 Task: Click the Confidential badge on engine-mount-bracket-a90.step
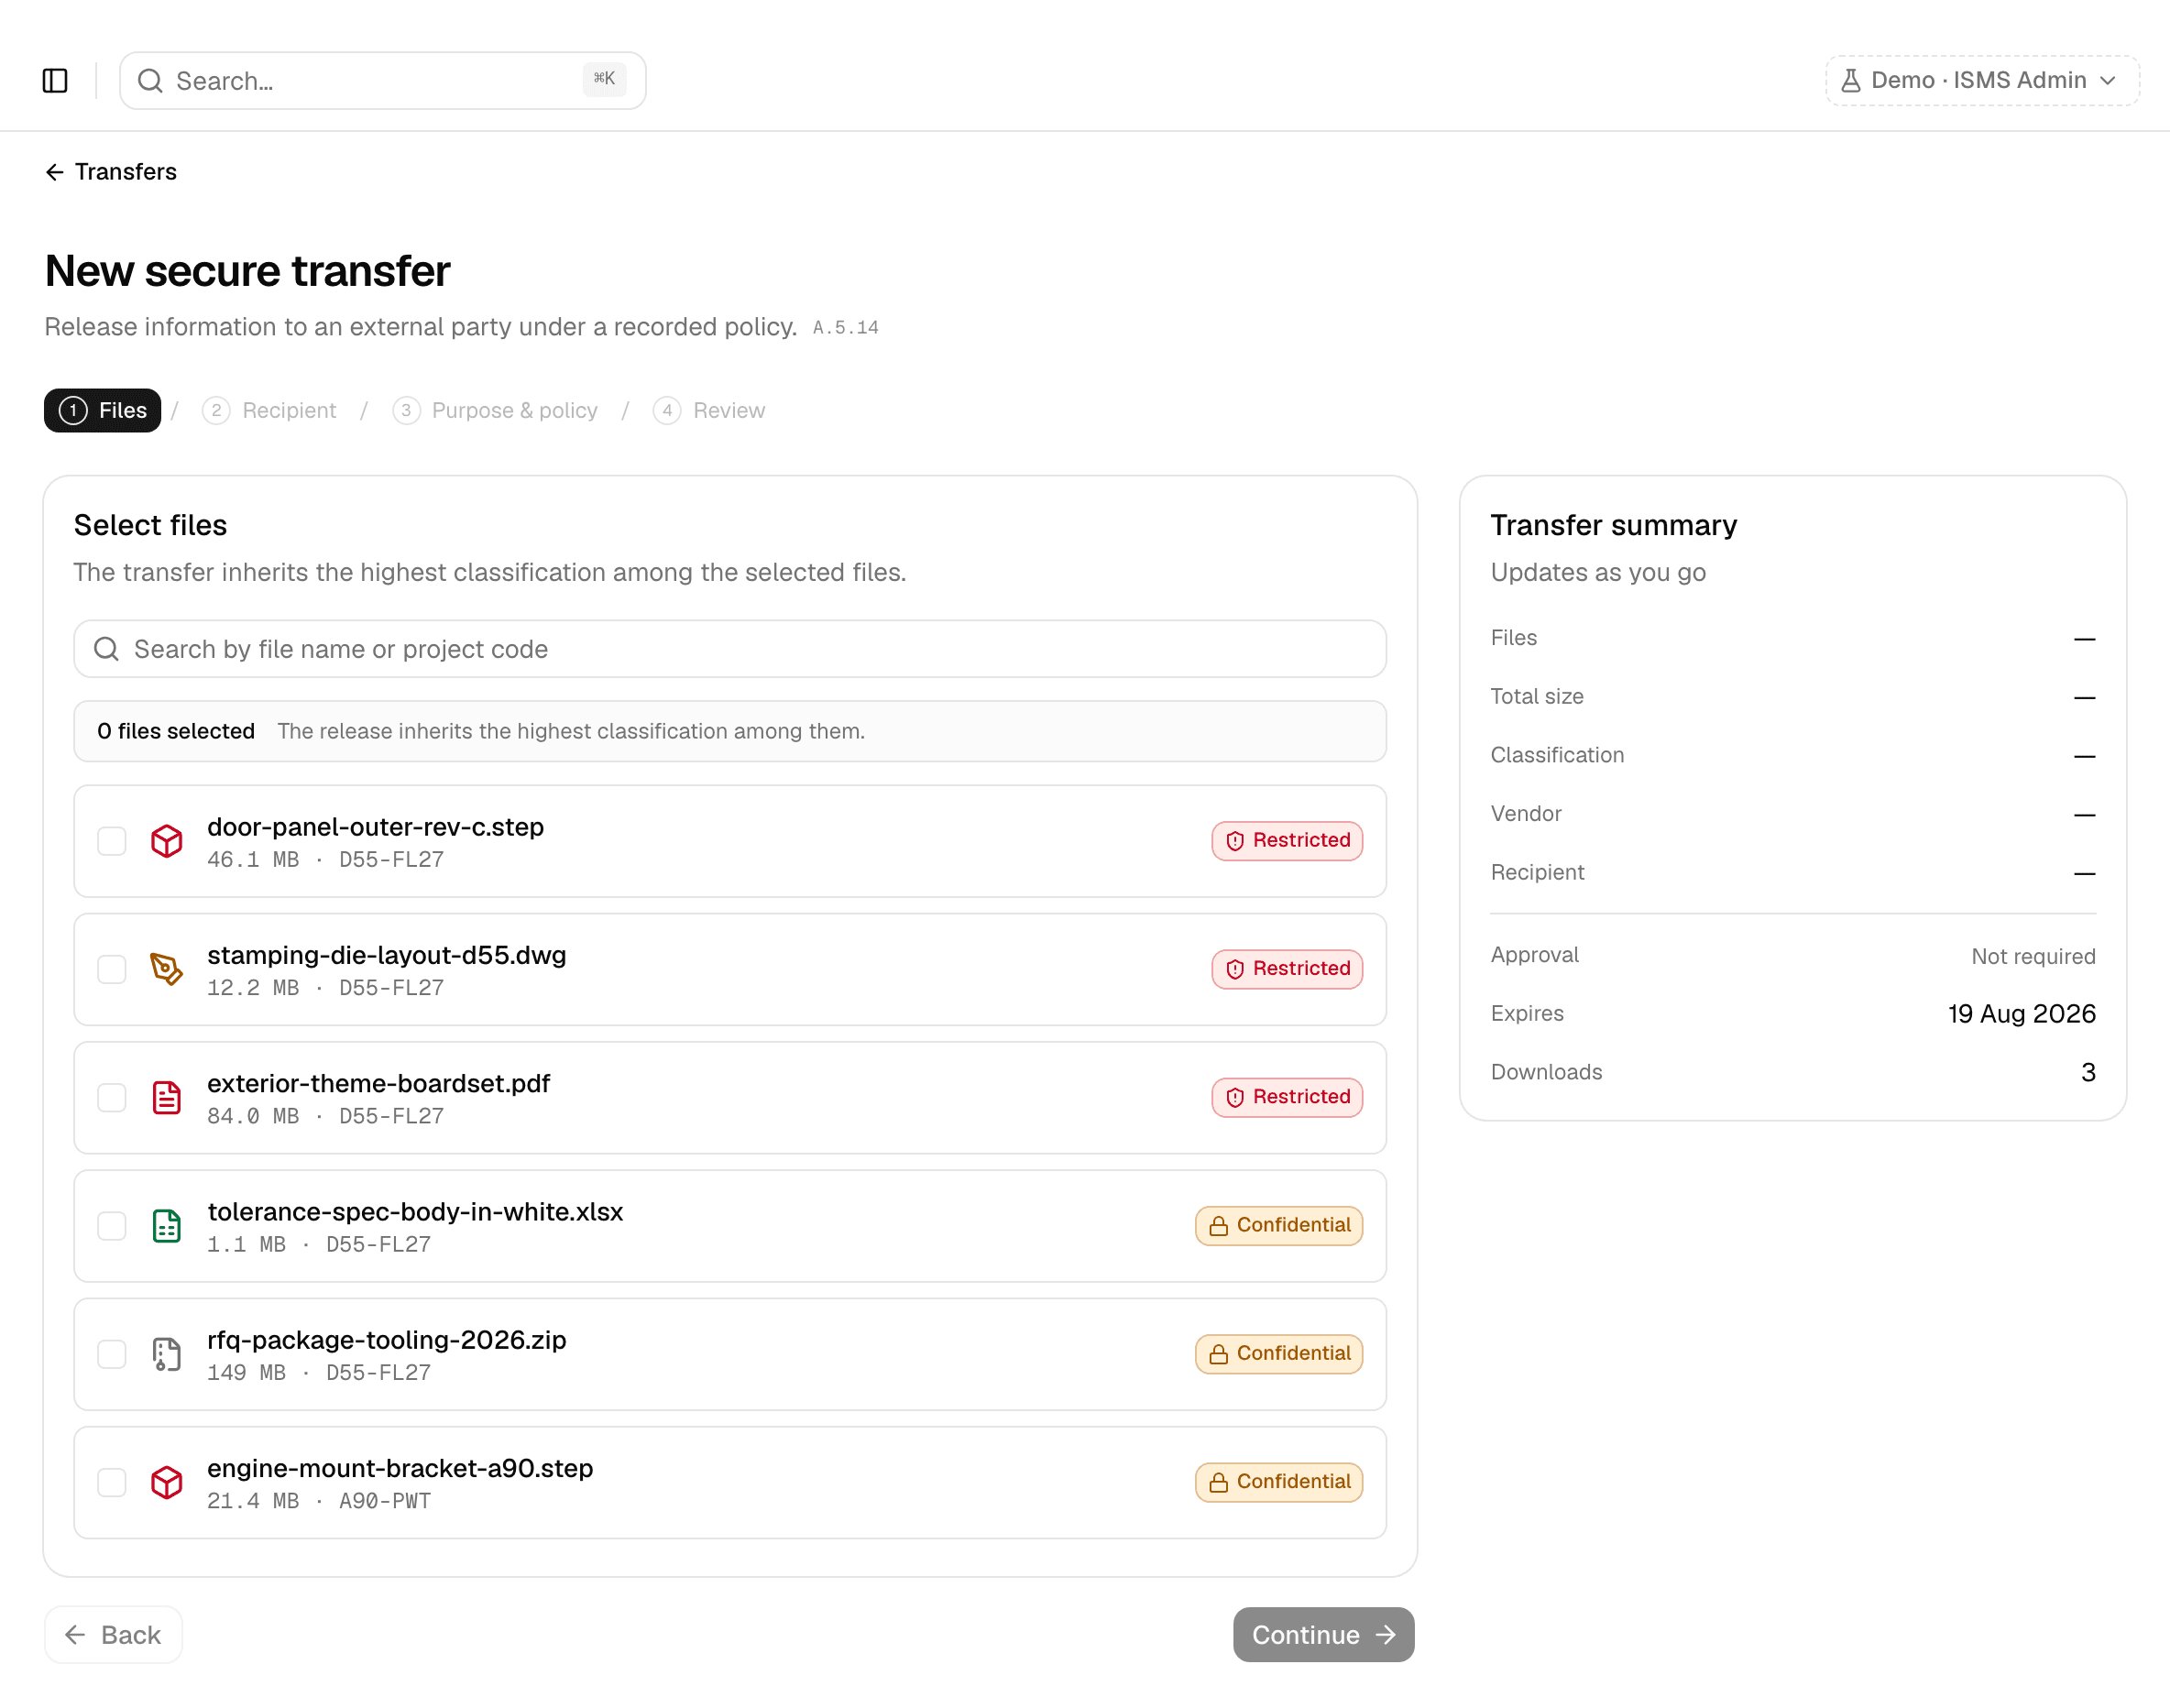pos(1279,1482)
